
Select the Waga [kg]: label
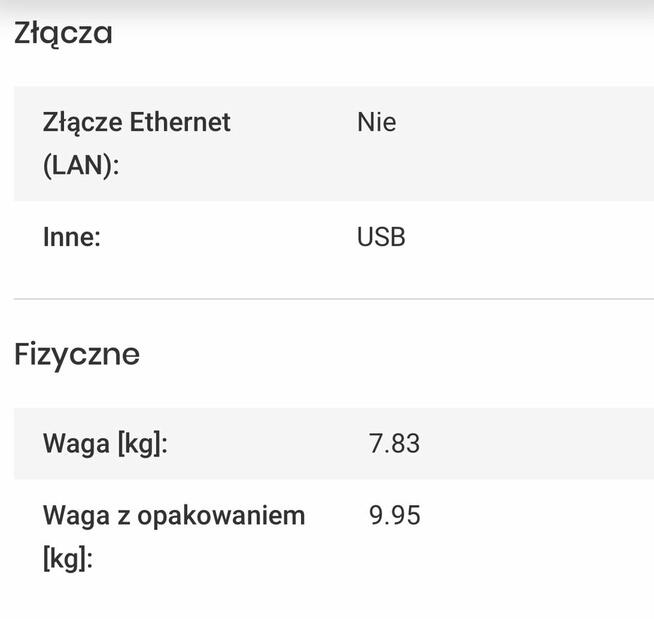coord(105,443)
